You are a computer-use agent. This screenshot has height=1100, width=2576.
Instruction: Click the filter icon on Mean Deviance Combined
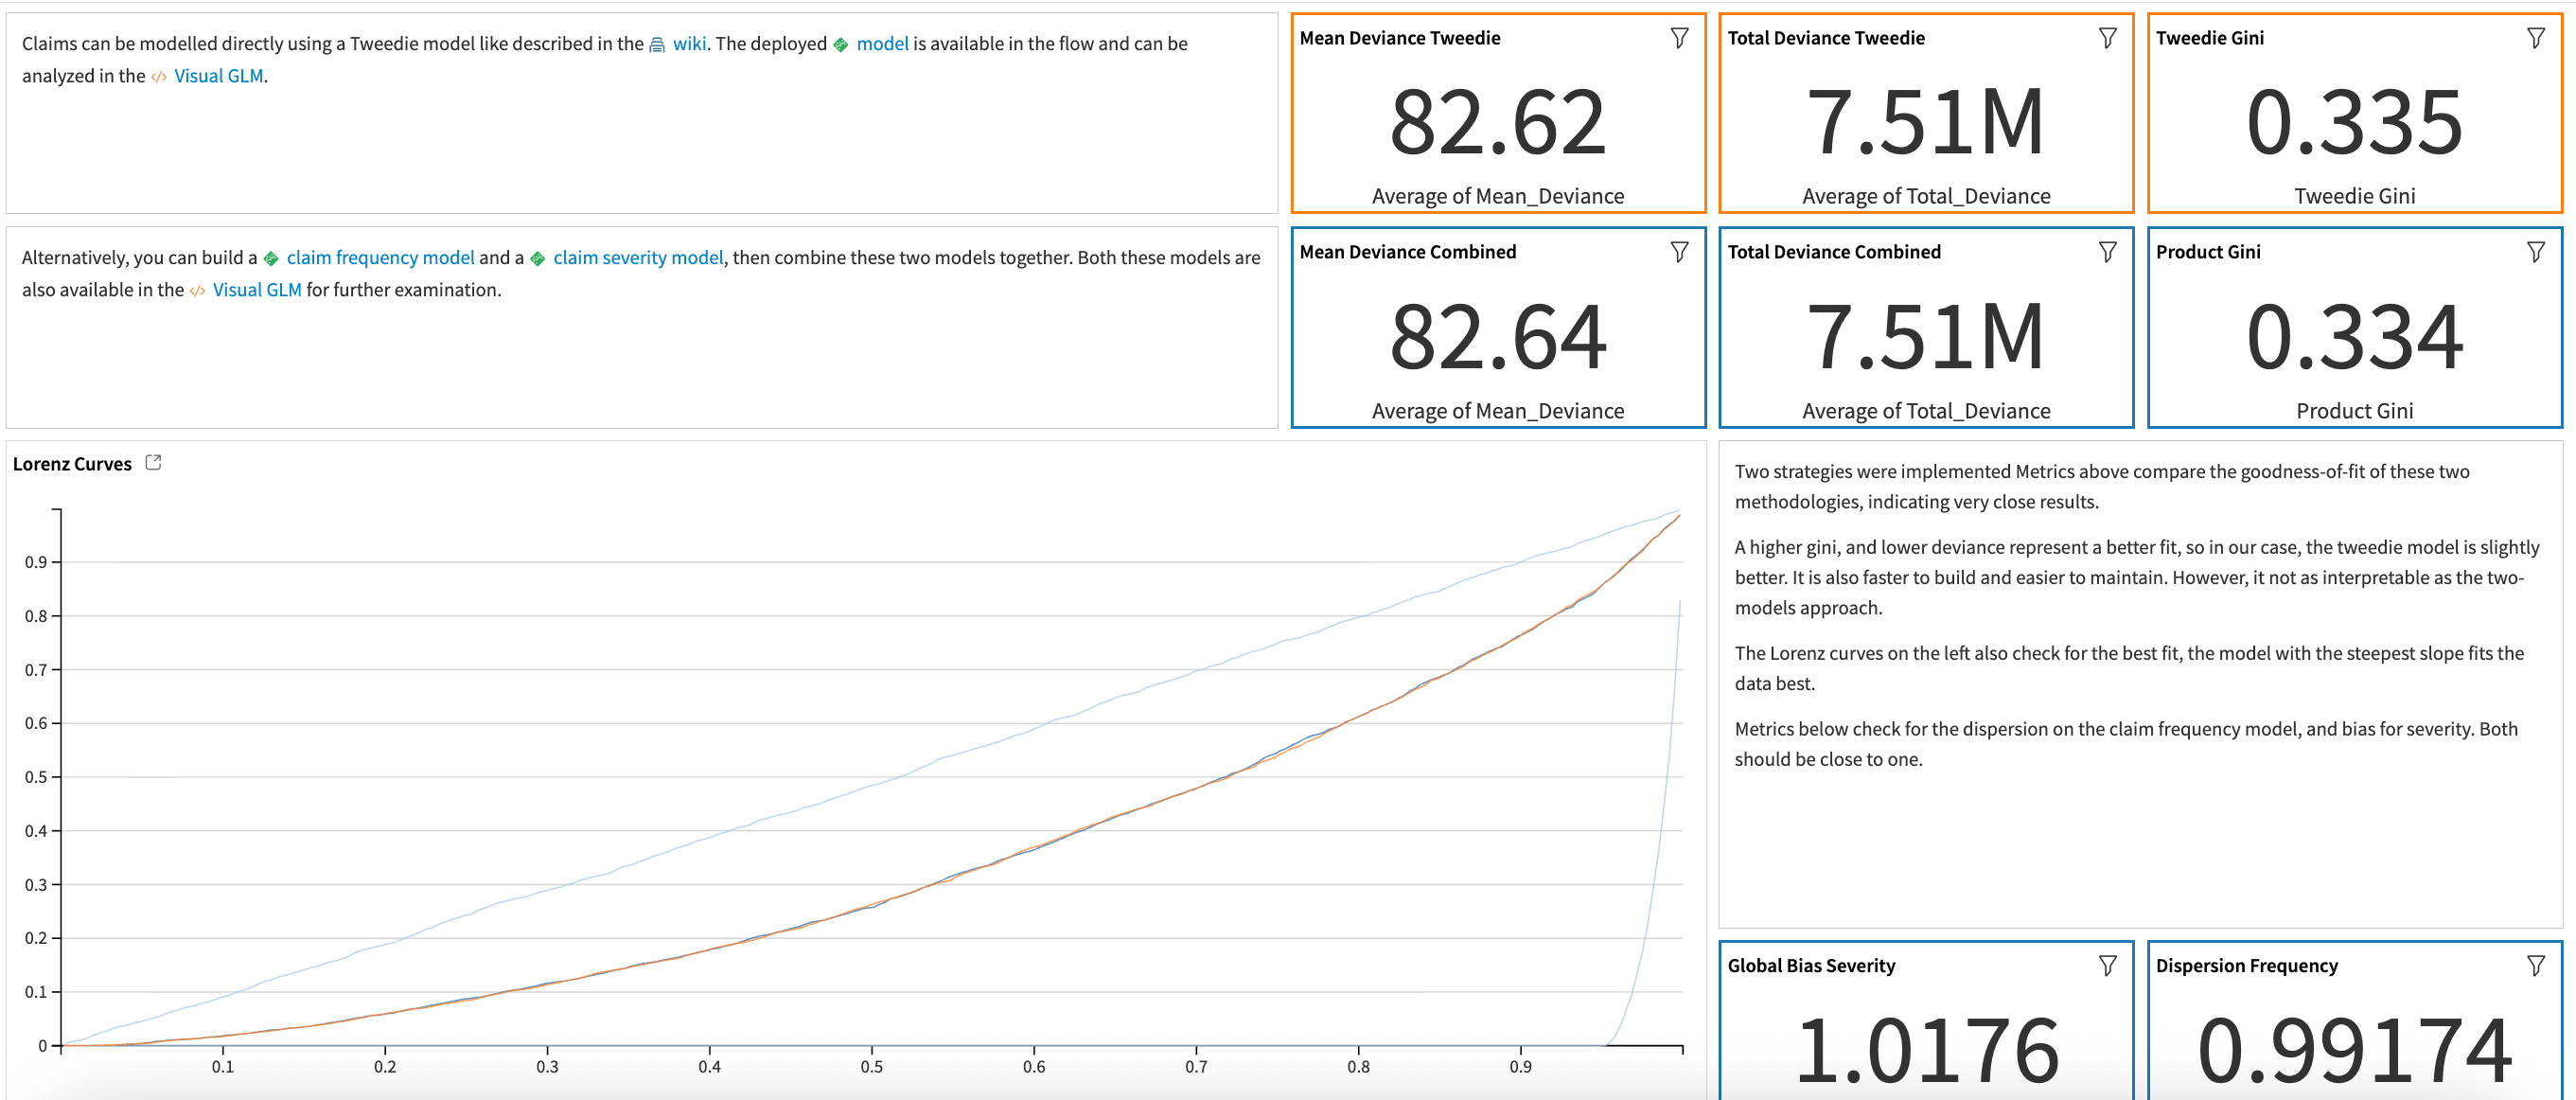[x=1679, y=251]
